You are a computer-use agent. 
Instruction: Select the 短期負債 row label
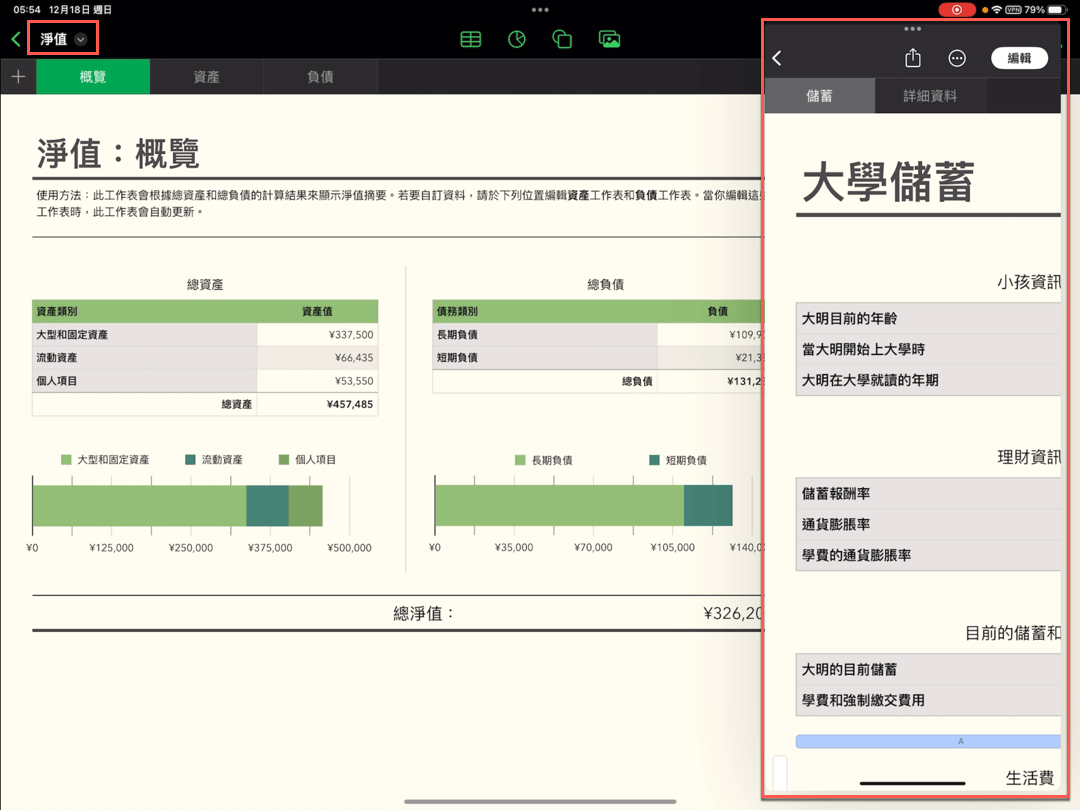[x=545, y=357]
